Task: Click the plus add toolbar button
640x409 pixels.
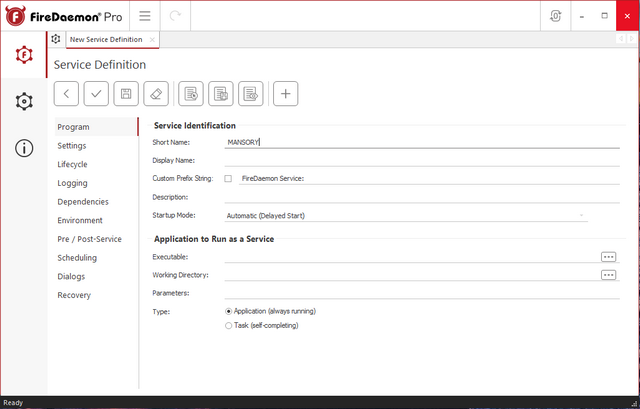Action: point(285,93)
